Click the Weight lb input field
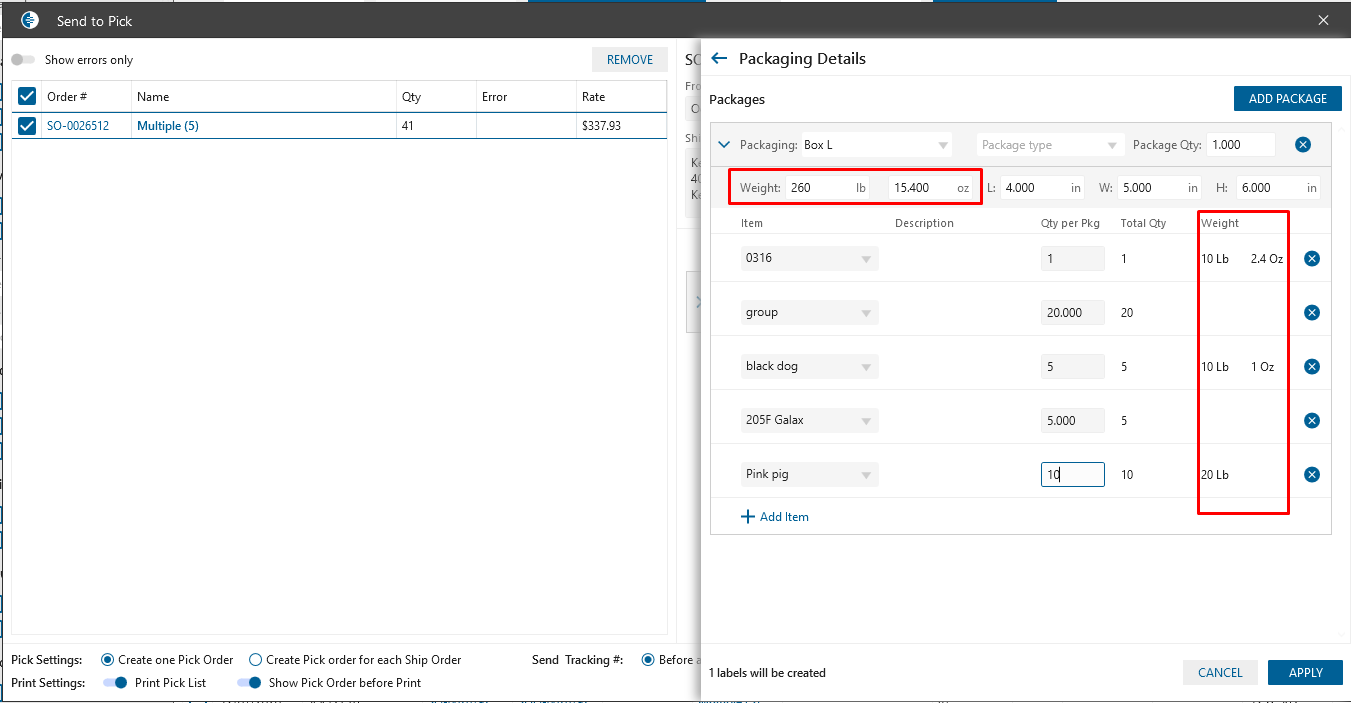1351x703 pixels. click(x=818, y=188)
